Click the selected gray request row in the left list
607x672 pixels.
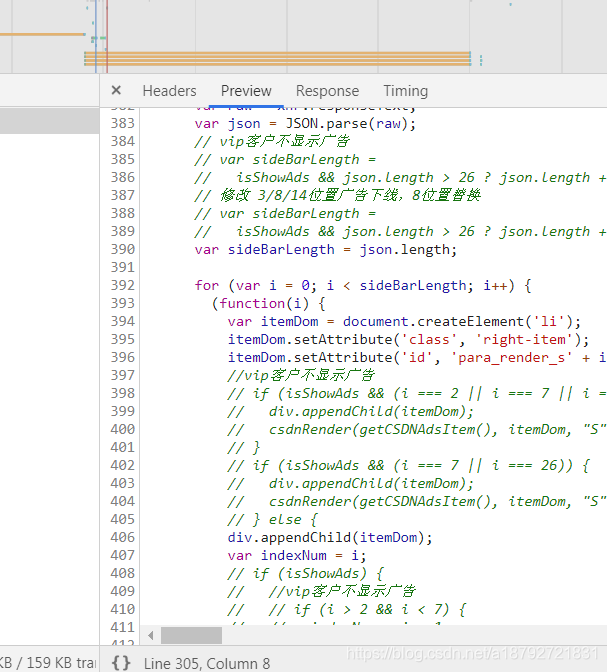pos(49,121)
